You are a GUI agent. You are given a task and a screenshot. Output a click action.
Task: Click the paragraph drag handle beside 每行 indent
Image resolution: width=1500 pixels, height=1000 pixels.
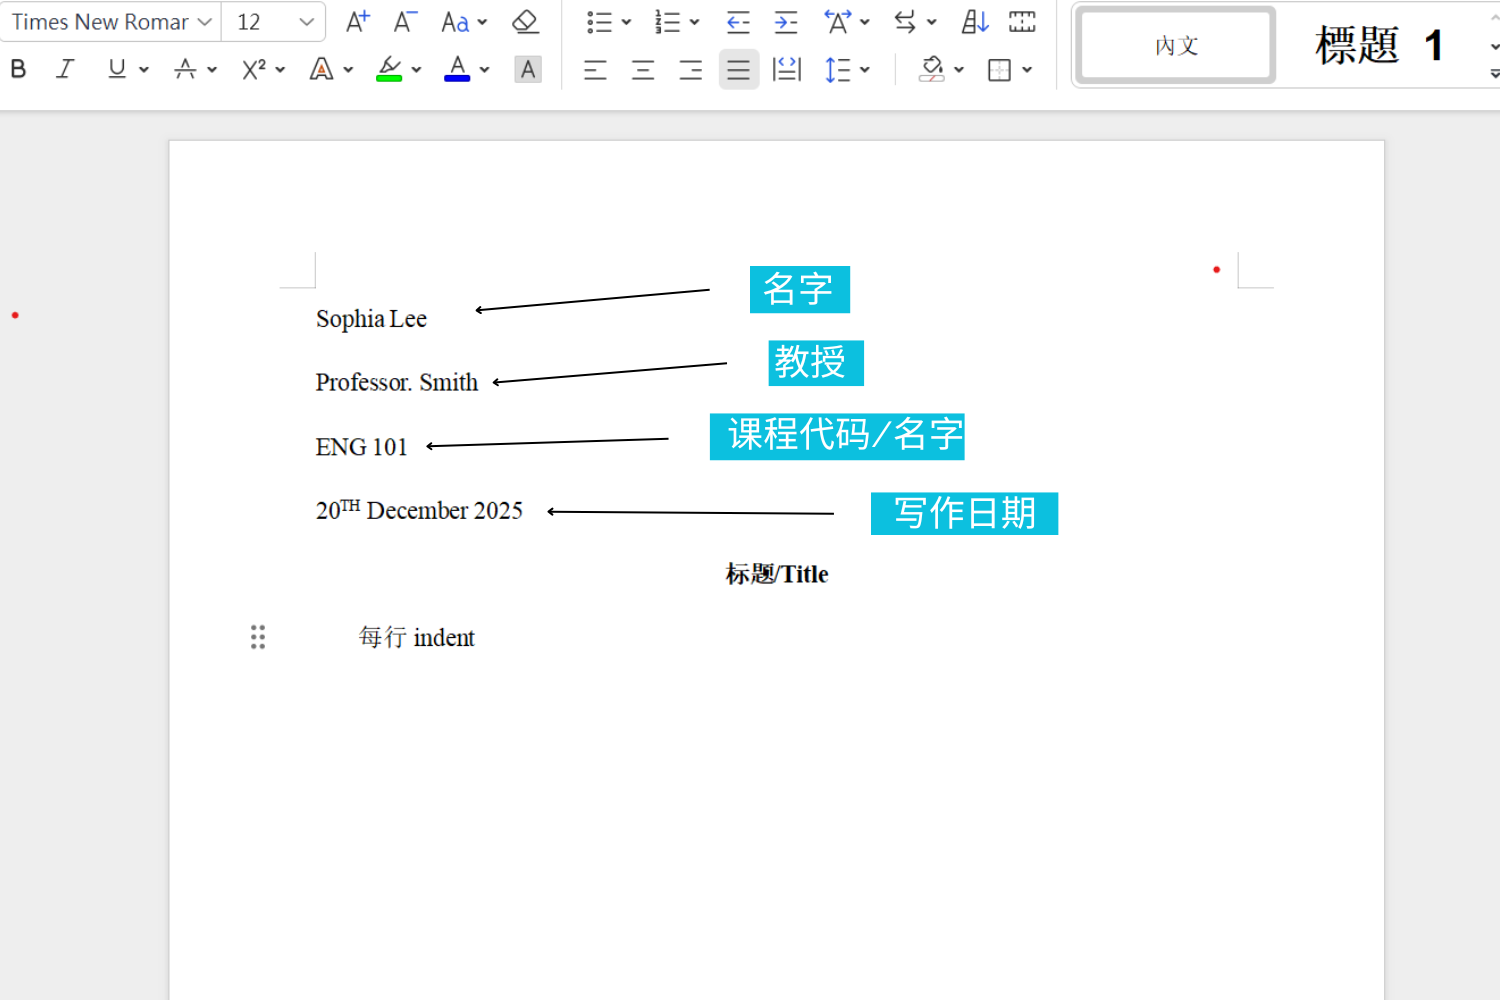(x=258, y=637)
